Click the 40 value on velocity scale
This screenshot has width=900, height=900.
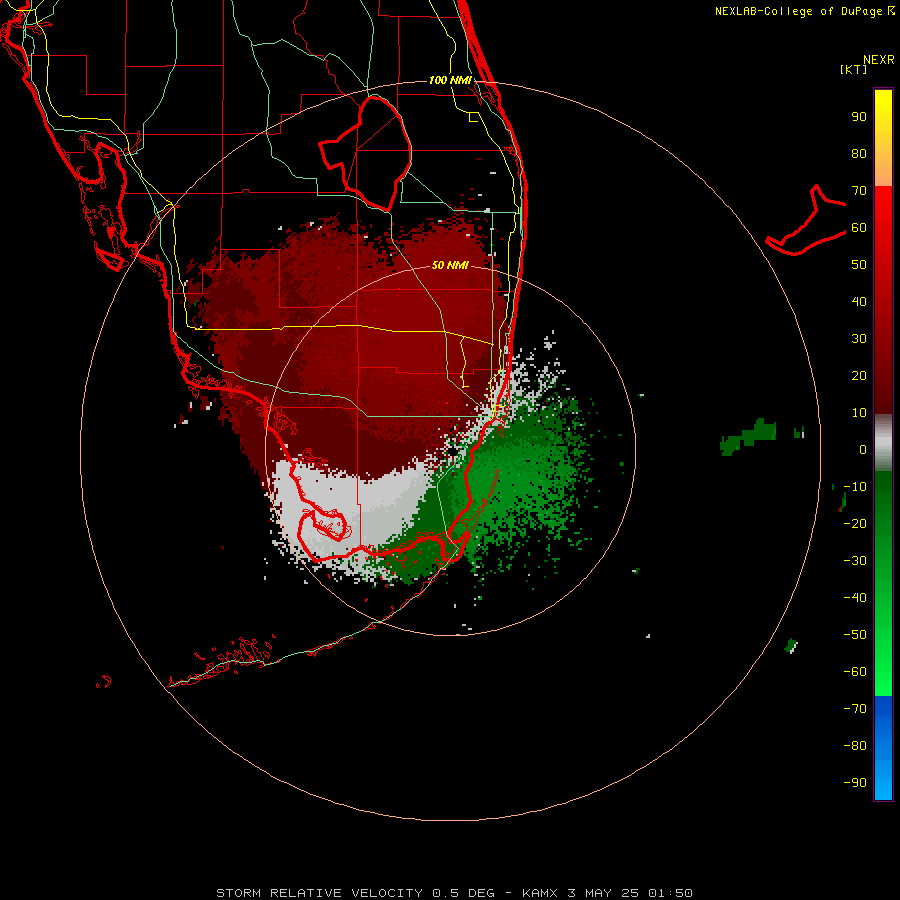click(859, 302)
